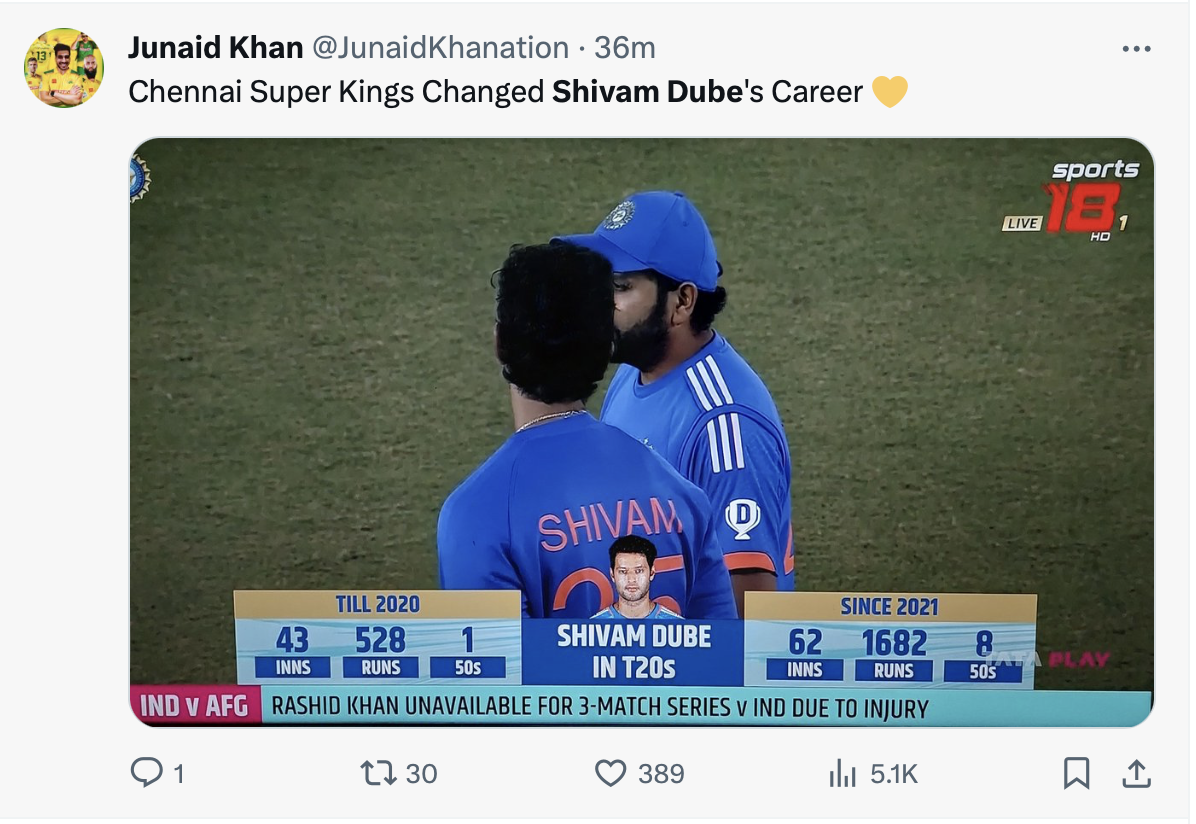Image resolution: width=1196 pixels, height=824 pixels.
Task: Open the @JunaidKhanation handle link
Action: pyautogui.click(x=441, y=47)
